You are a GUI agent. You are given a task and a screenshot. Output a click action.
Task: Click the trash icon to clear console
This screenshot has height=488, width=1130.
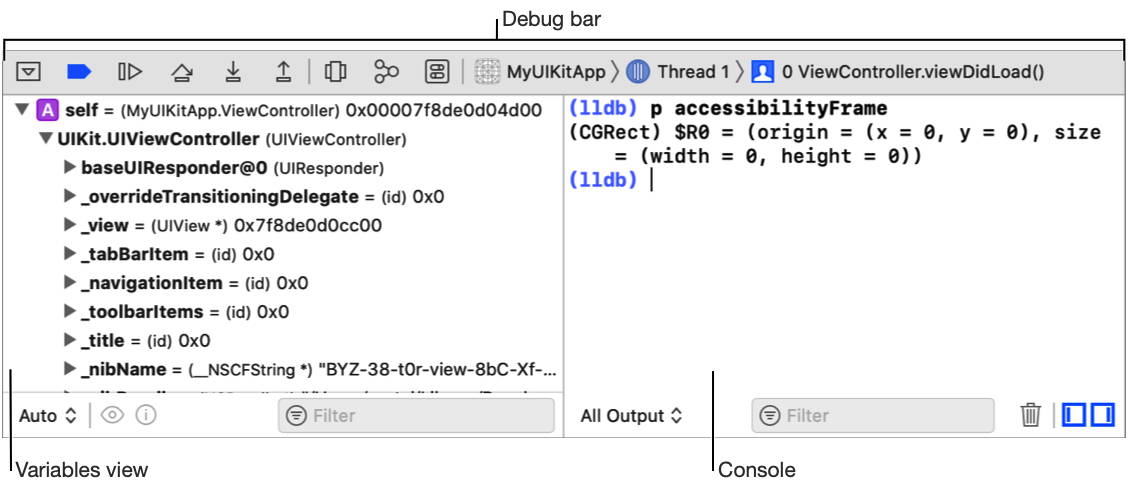click(1031, 415)
